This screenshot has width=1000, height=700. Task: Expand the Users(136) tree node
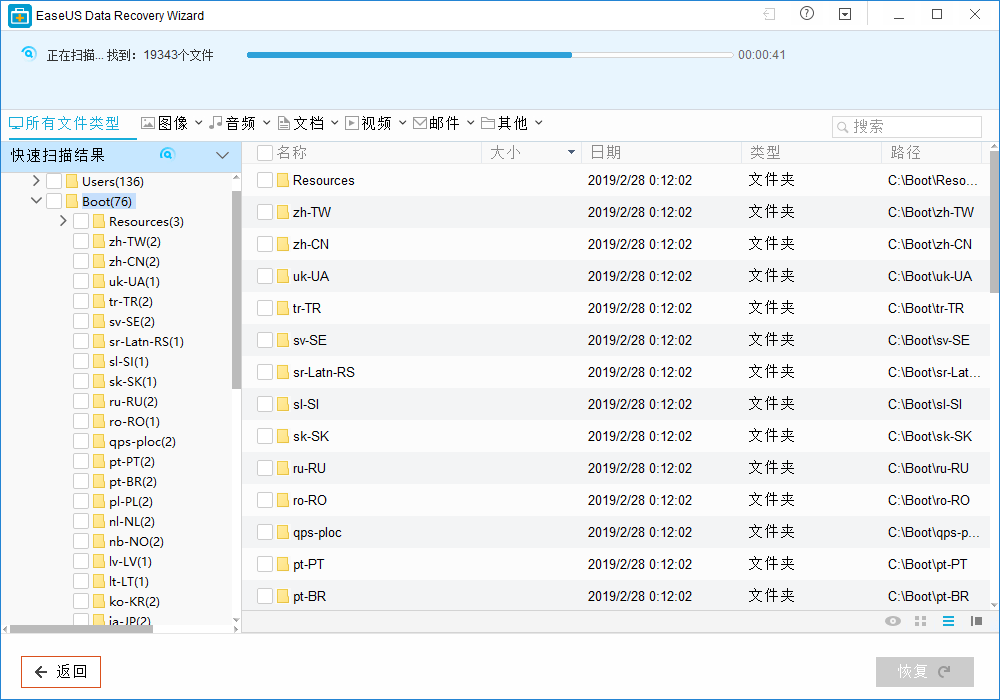click(36, 181)
